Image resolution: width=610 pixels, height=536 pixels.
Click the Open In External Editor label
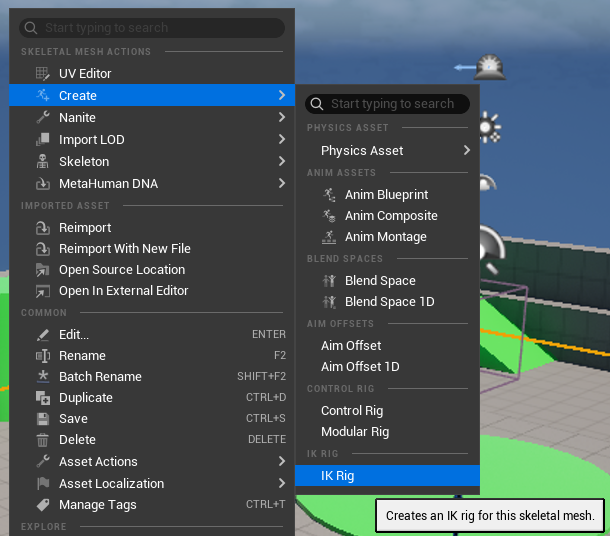coord(123,291)
